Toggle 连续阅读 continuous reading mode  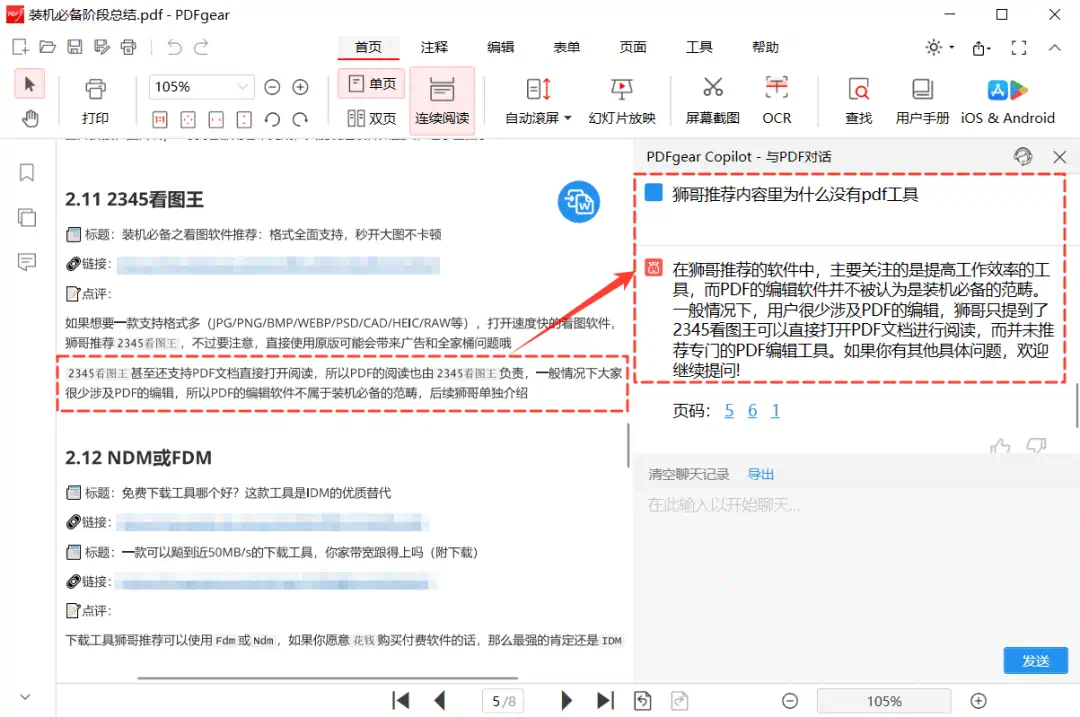pyautogui.click(x=442, y=101)
